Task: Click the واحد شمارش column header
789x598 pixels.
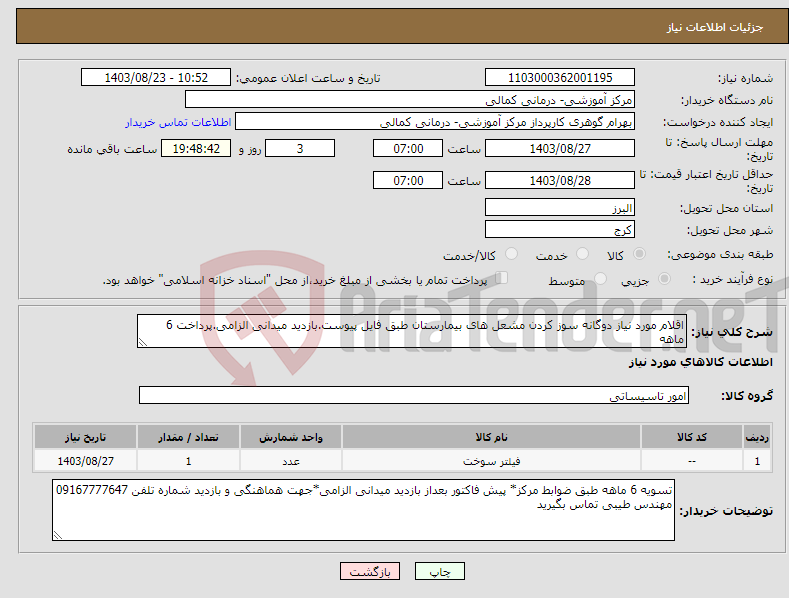Action: click(x=291, y=437)
